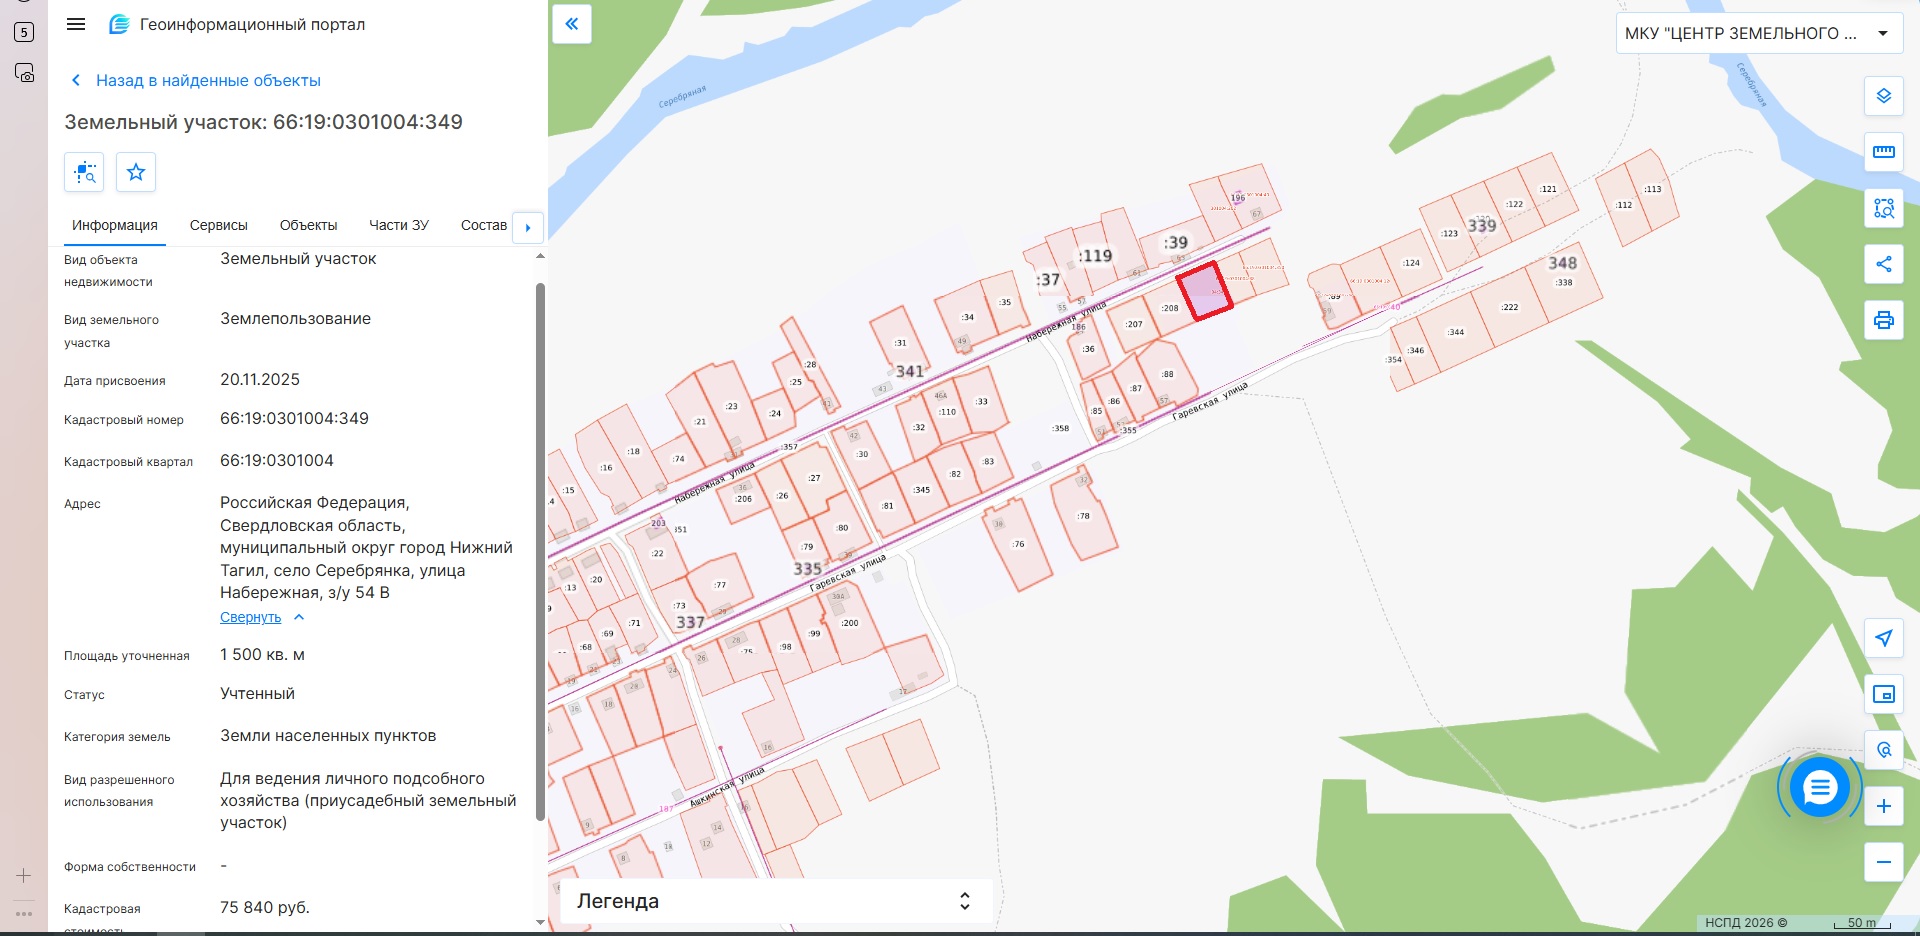The image size is (1920, 936).
Task: Click parcel label :39 on the map
Action: tap(1175, 243)
